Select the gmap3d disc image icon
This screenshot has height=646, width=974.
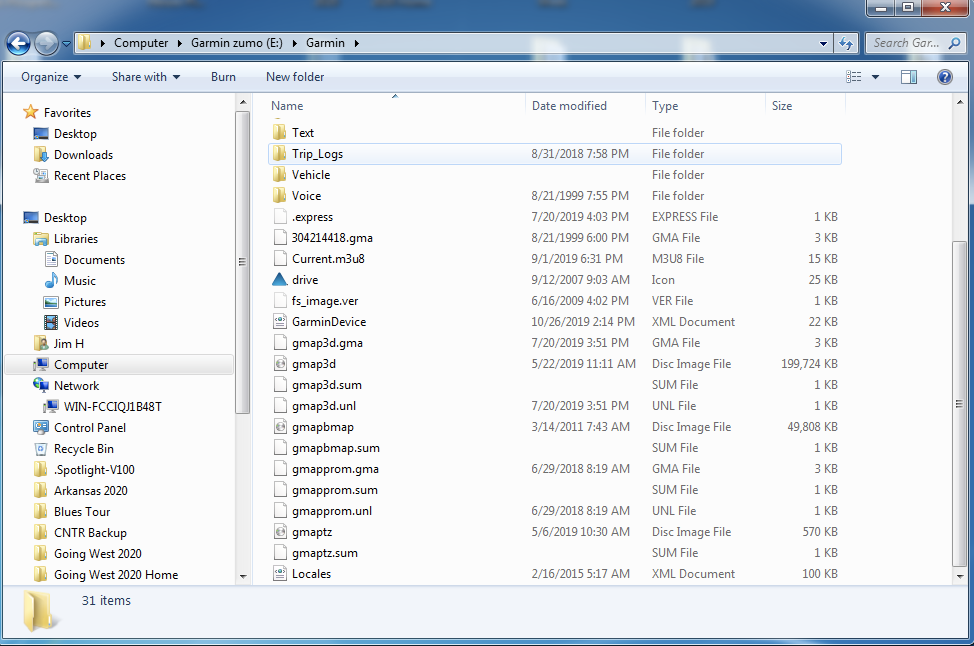click(x=280, y=364)
